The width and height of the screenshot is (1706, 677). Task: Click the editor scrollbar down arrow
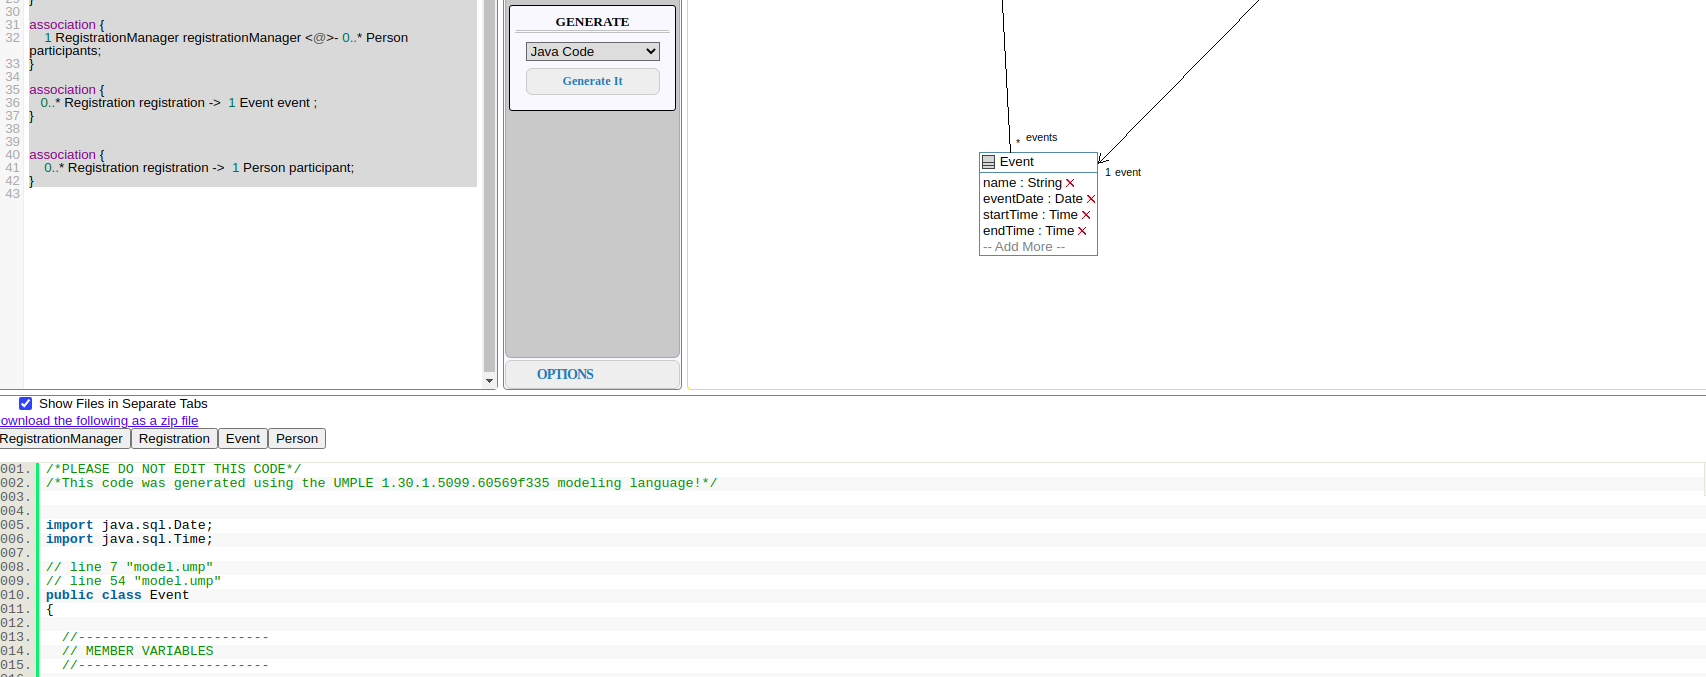(489, 381)
